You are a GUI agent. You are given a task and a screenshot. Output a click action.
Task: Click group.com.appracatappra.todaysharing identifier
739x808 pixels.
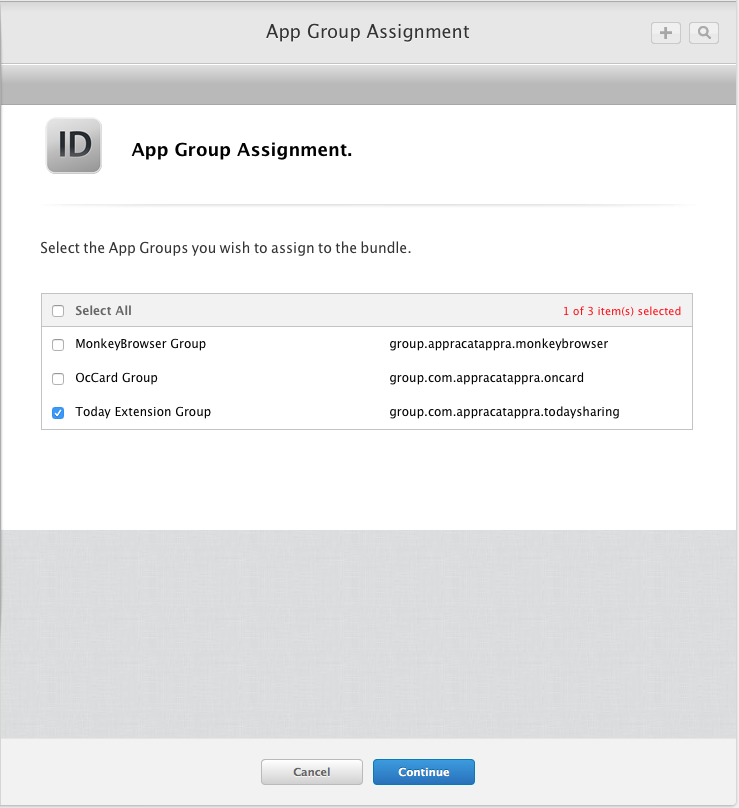point(505,412)
